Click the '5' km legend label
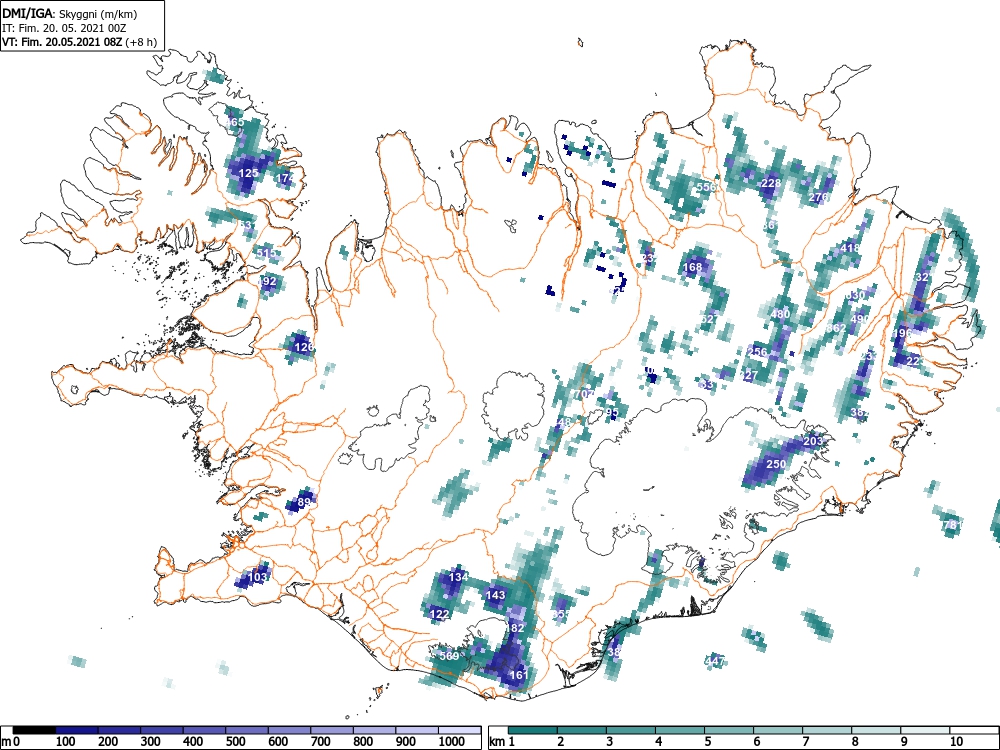 (707, 742)
